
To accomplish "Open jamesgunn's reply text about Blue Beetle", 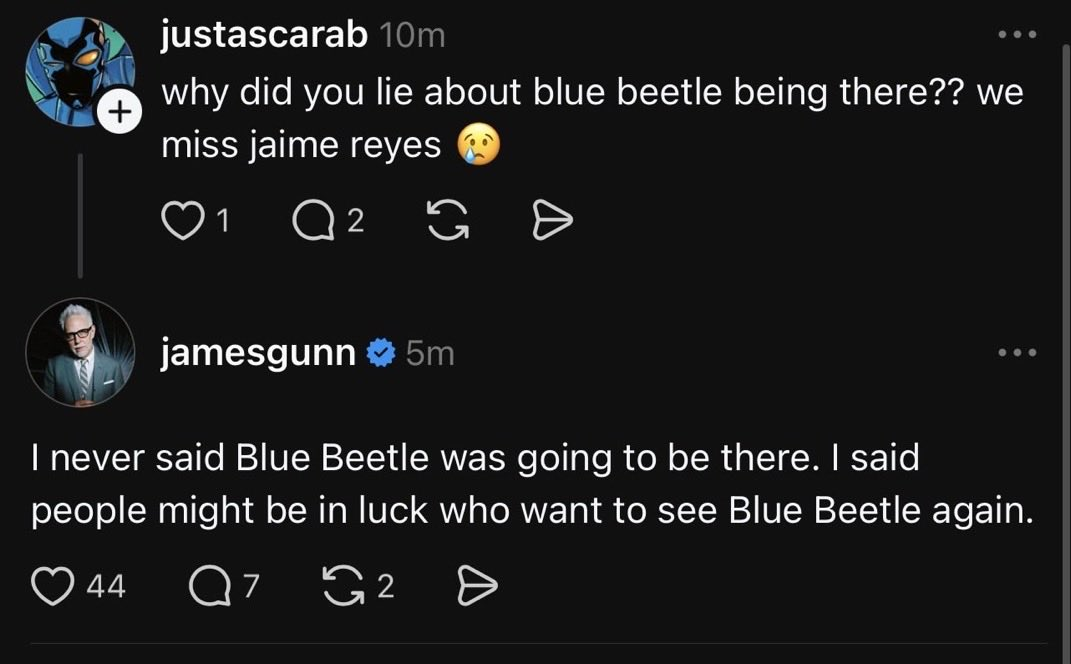I will [532, 484].
